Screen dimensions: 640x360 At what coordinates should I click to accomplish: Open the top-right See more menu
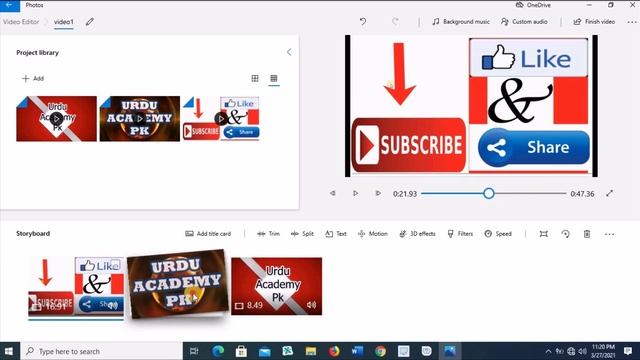(631, 22)
